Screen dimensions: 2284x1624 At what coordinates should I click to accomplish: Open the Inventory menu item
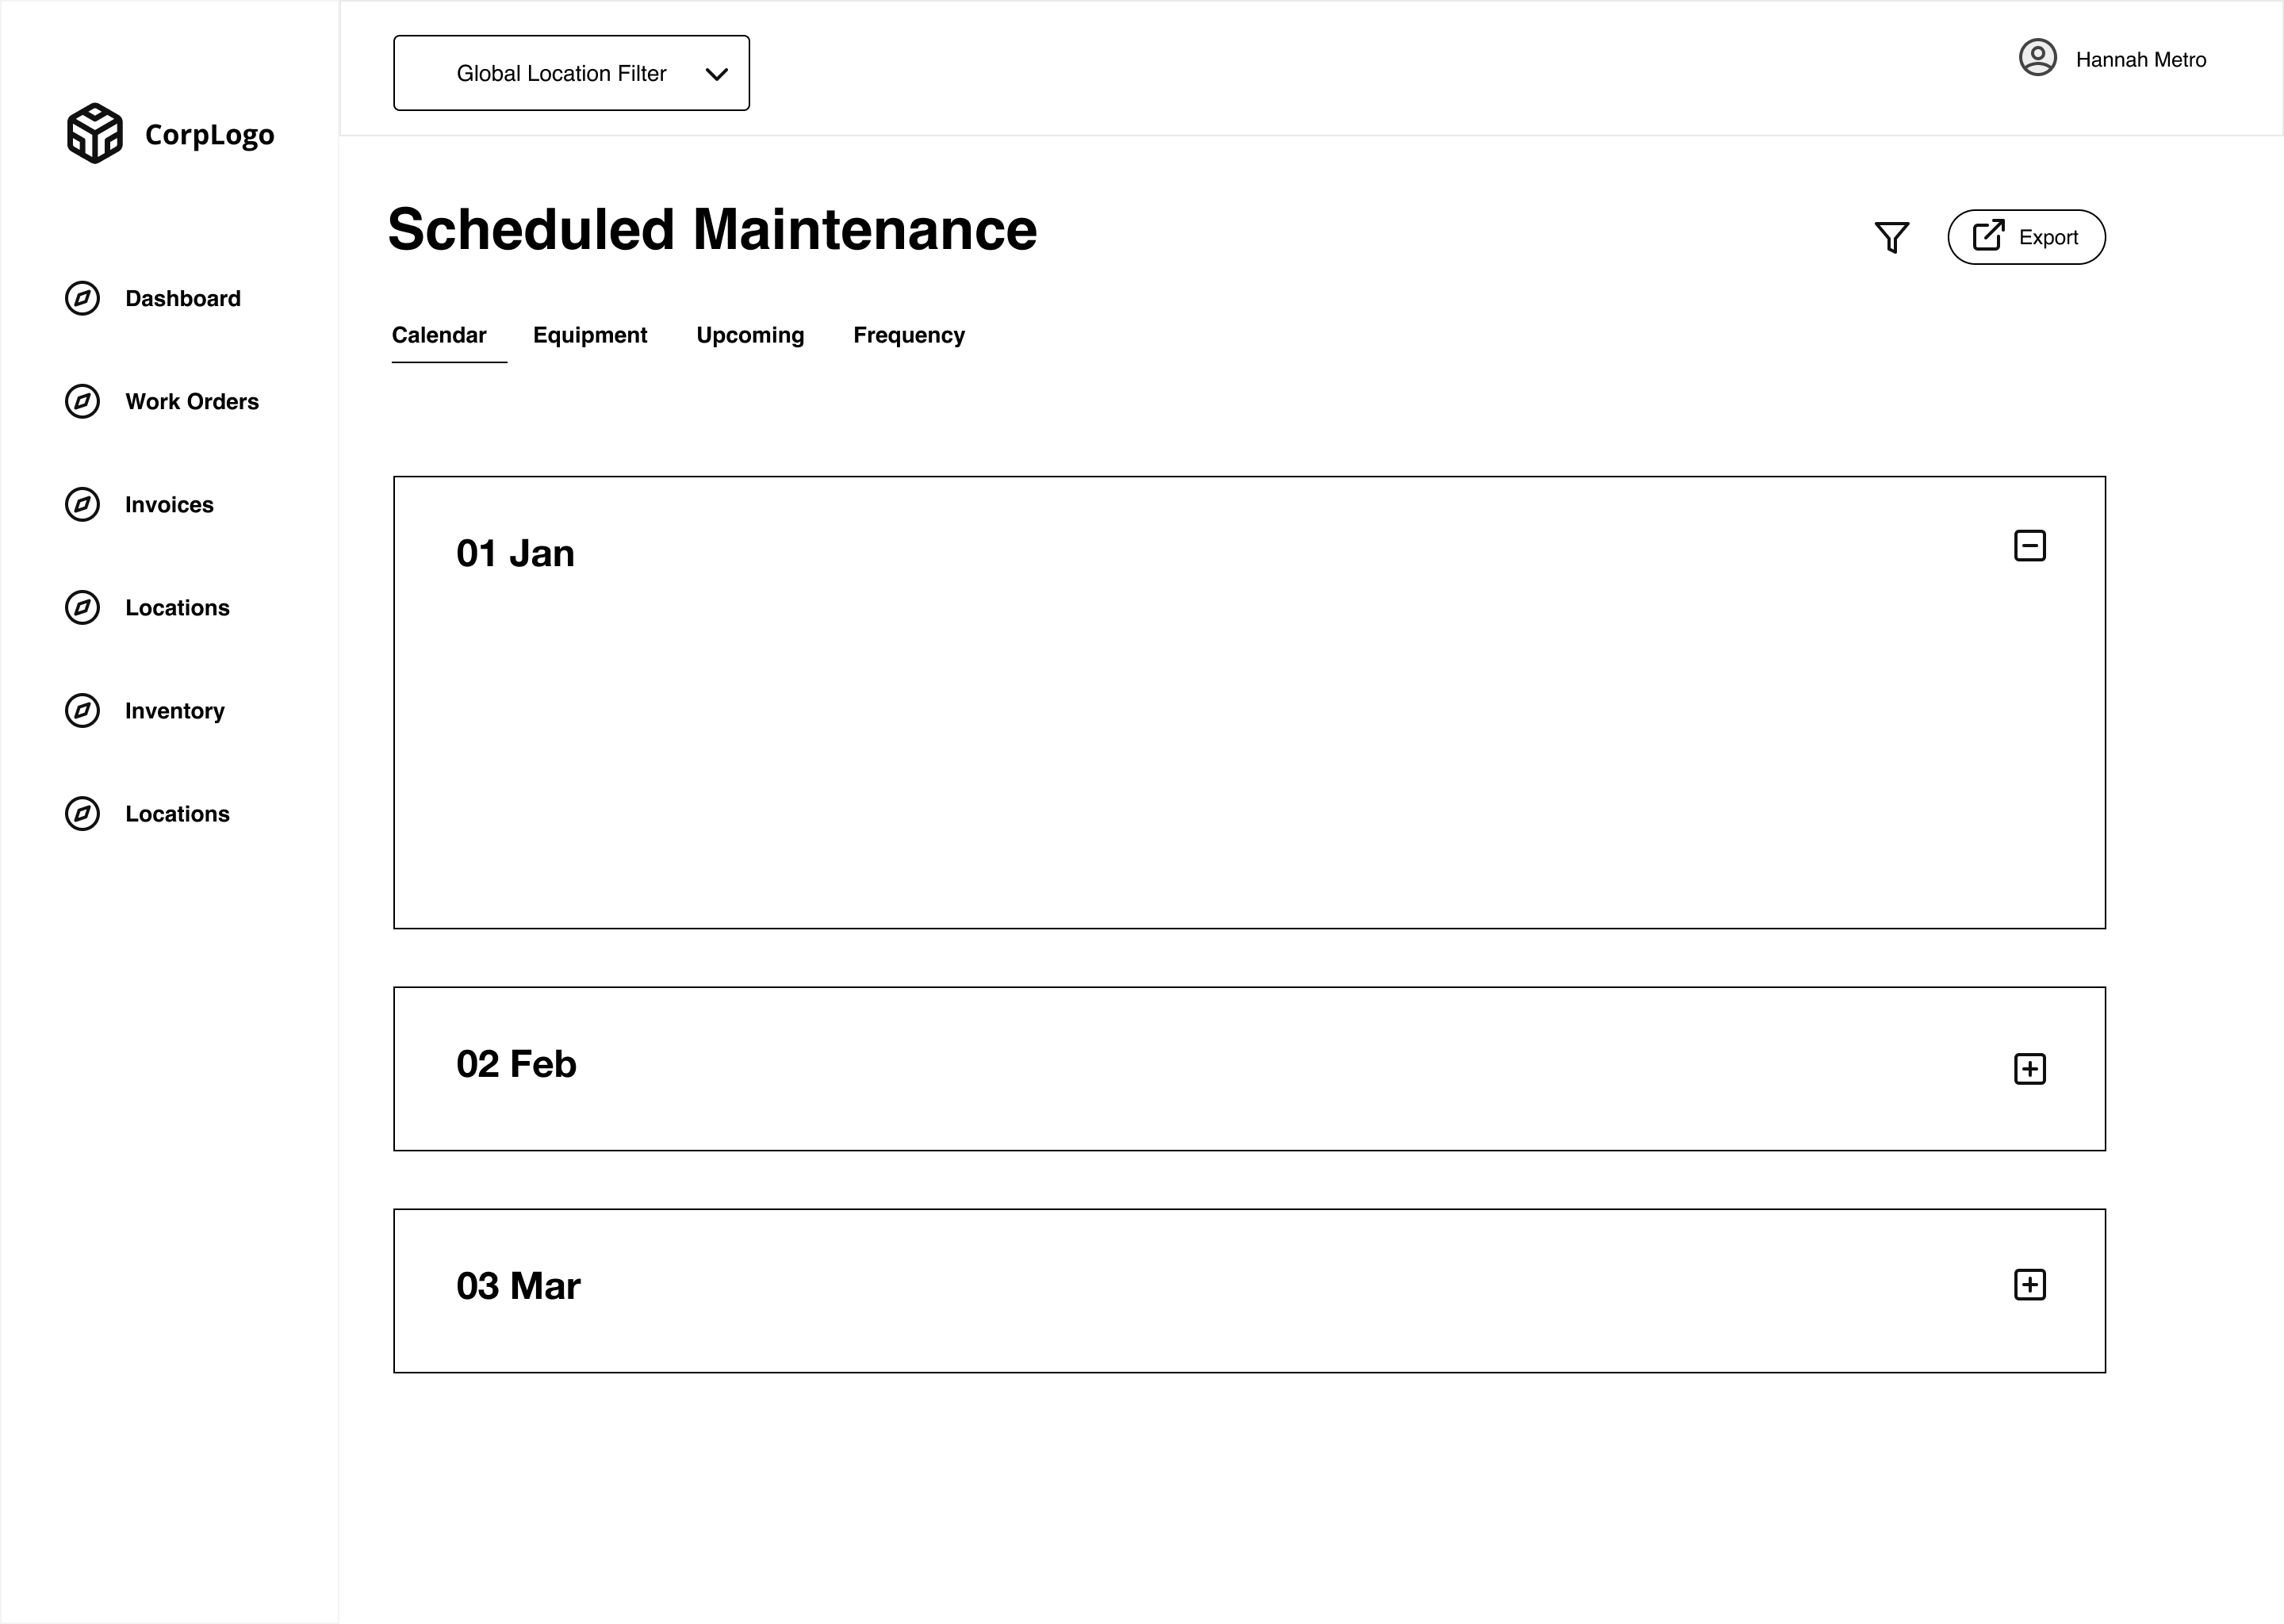tap(175, 711)
